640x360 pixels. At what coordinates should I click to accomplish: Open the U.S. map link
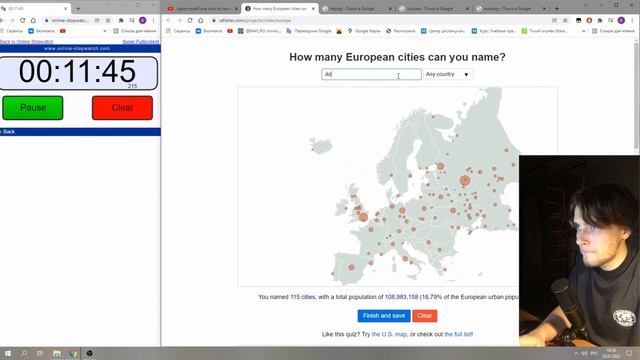pos(389,334)
